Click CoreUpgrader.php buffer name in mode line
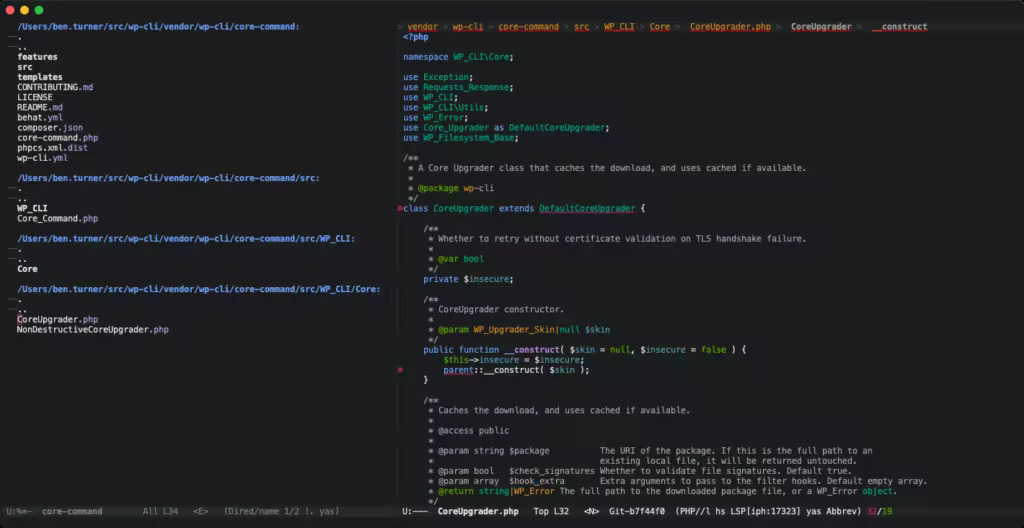This screenshot has height=528, width=1024. [478, 511]
